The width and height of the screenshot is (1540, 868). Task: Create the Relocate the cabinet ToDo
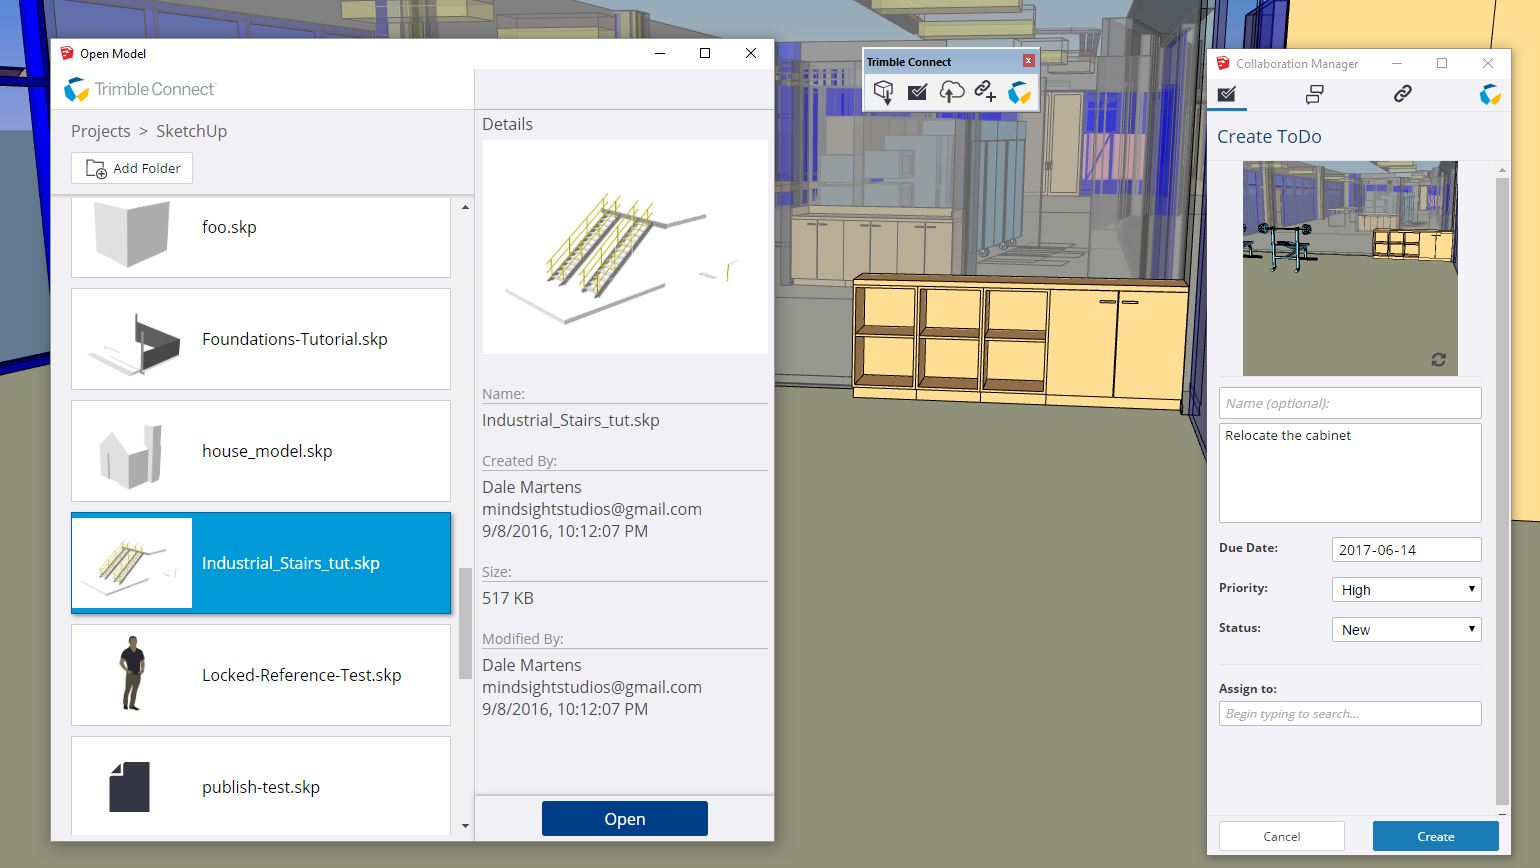click(x=1435, y=836)
